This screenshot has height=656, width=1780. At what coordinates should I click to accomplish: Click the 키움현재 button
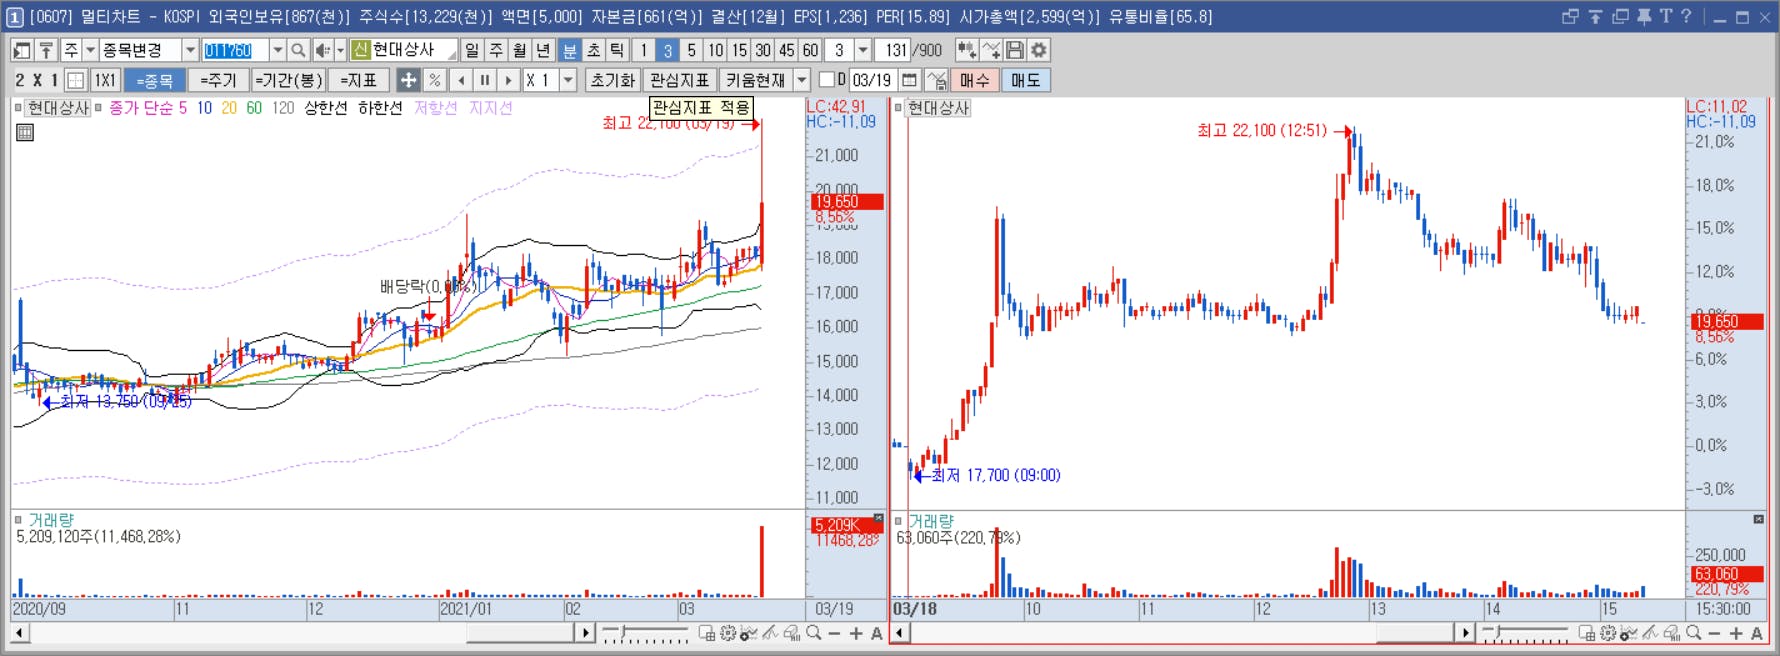[756, 80]
